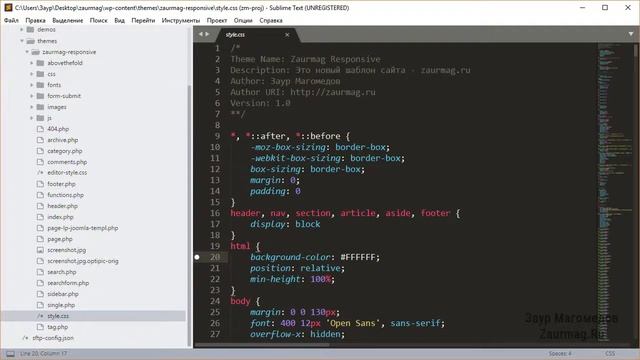Click the sidebar vertical scrollbar
Image resolution: width=640 pixels, height=360 pixels.
[189, 216]
